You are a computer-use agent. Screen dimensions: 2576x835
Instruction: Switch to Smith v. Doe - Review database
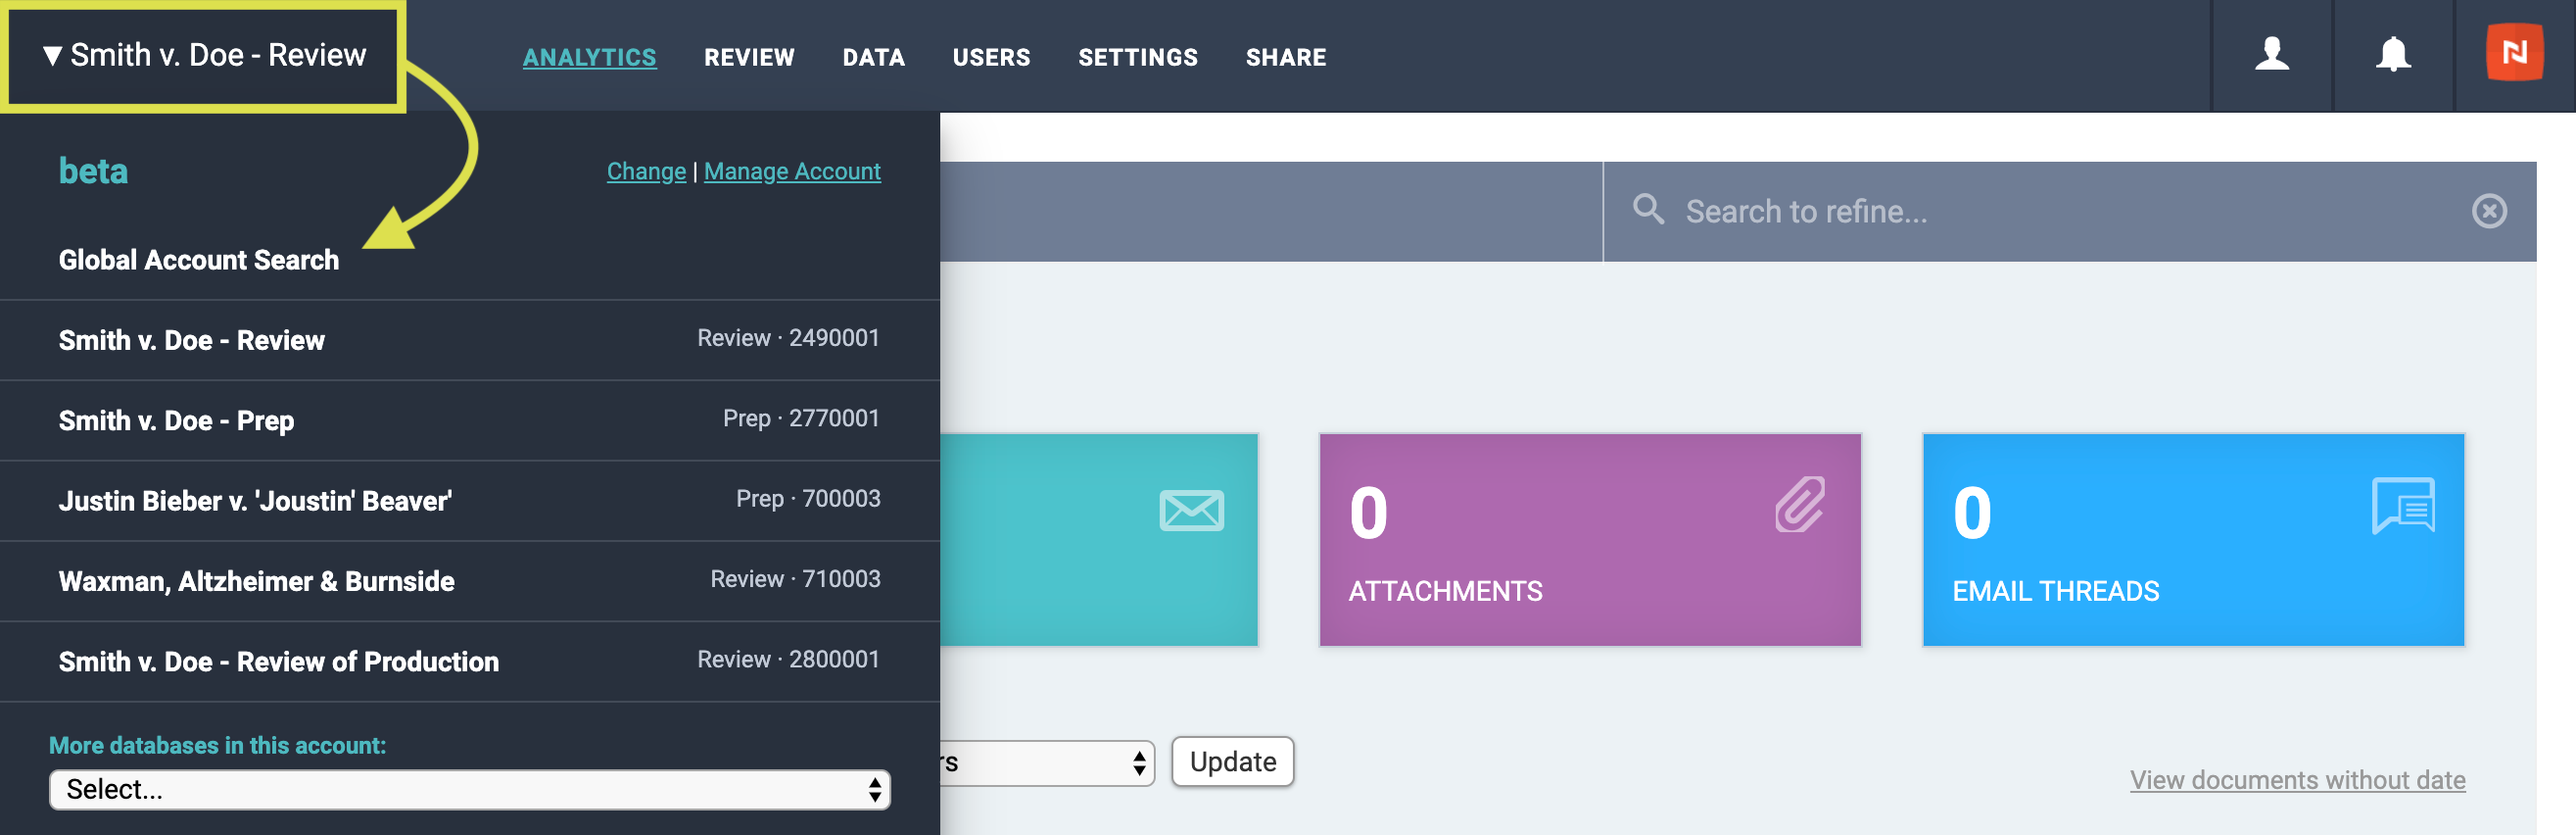coord(469,340)
